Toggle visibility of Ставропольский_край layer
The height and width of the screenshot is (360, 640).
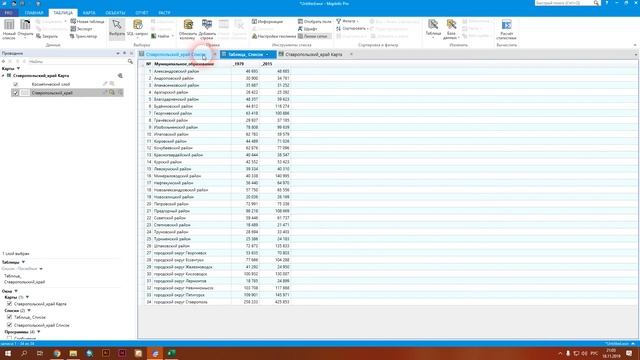click(x=16, y=93)
